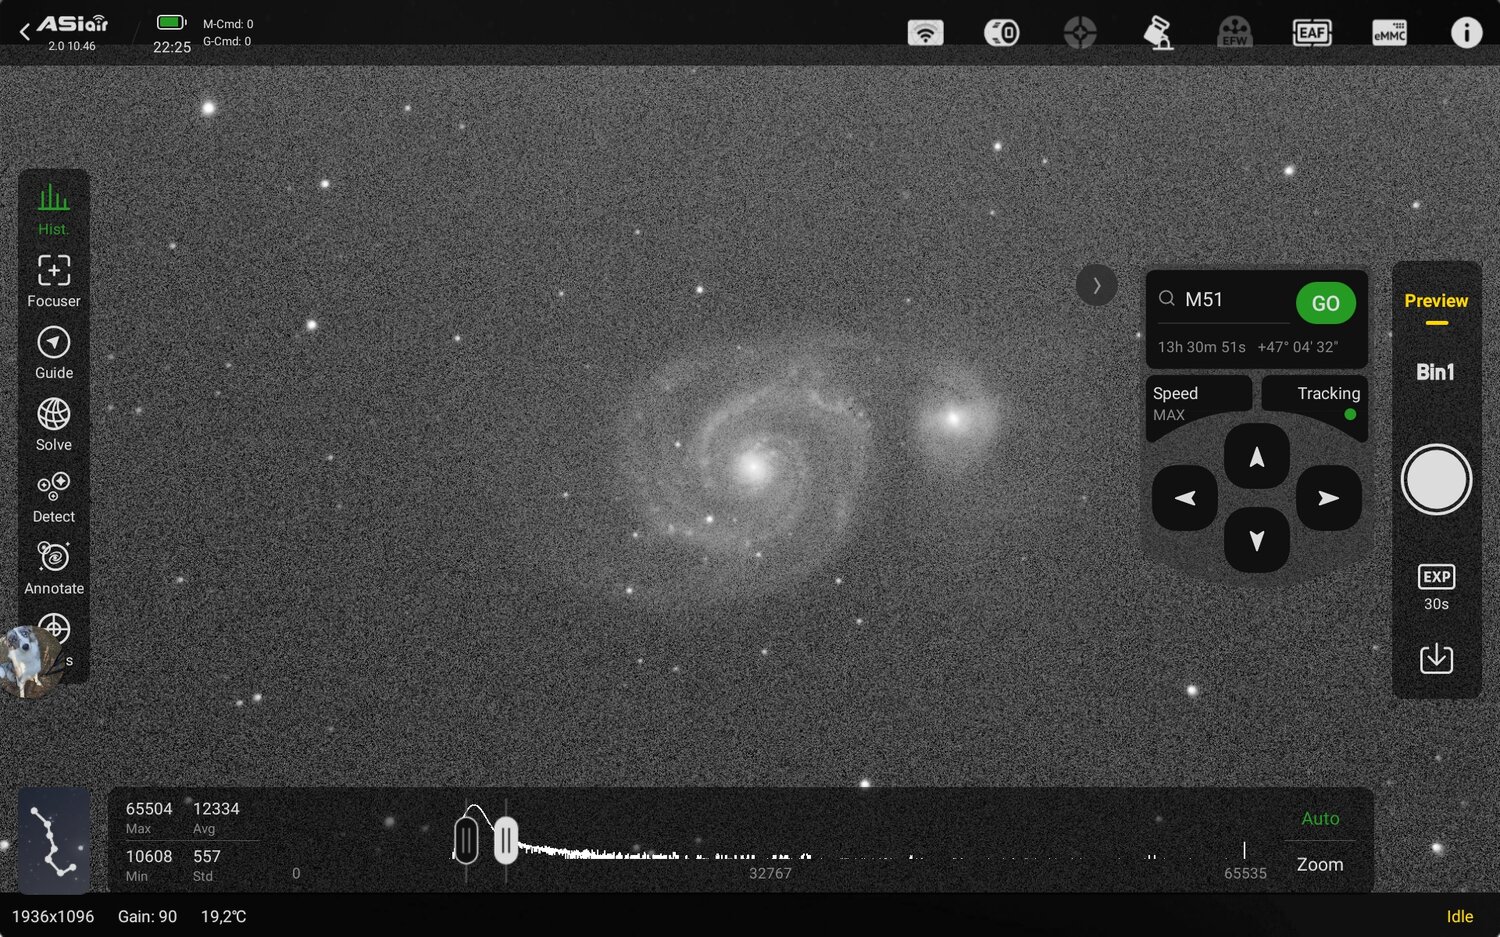The width and height of the screenshot is (1500, 937).
Task: Open camera settings from the top bar
Action: 1000,32
